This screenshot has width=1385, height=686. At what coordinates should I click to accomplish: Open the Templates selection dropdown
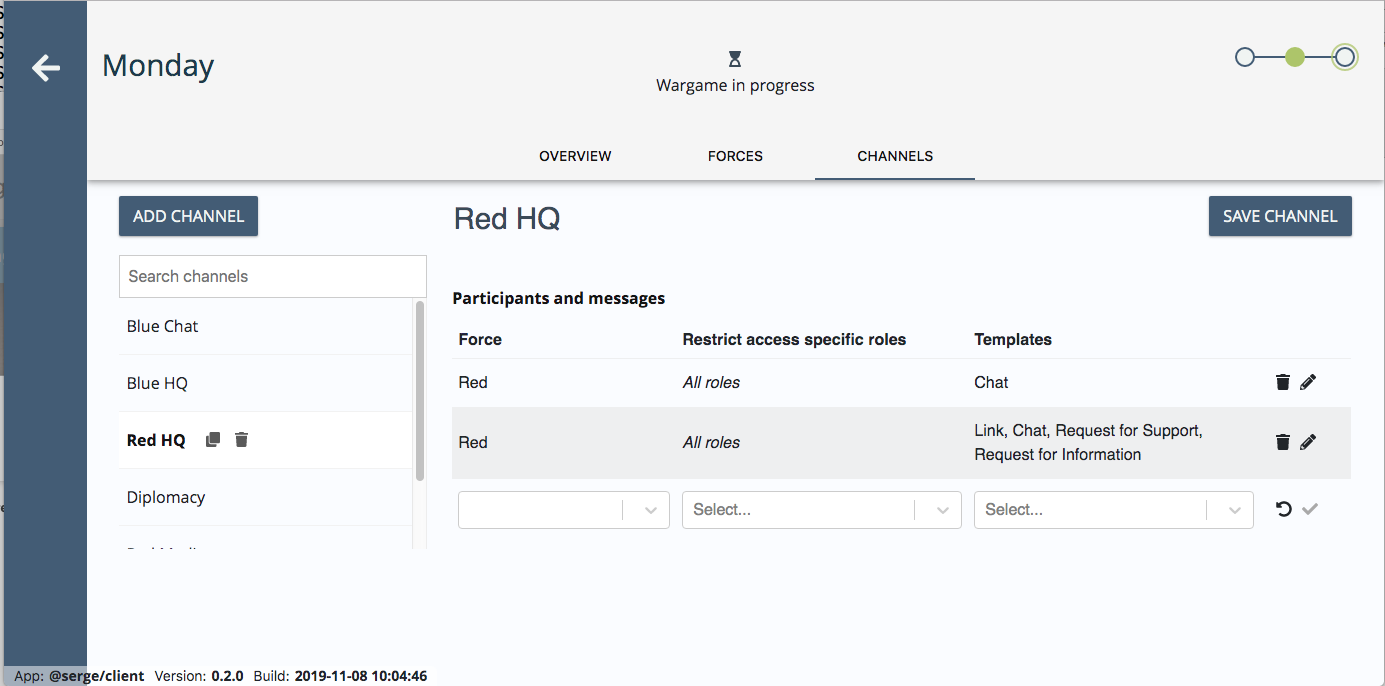[x=1114, y=510]
